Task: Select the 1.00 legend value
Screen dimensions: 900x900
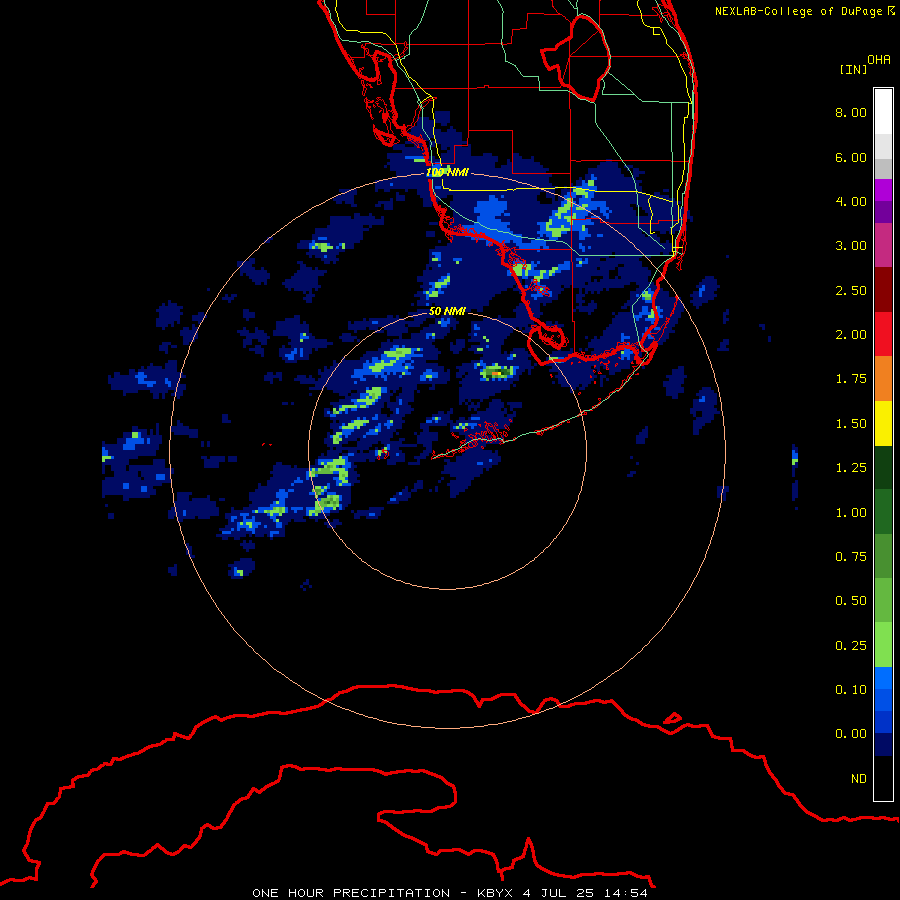Action: tap(851, 513)
